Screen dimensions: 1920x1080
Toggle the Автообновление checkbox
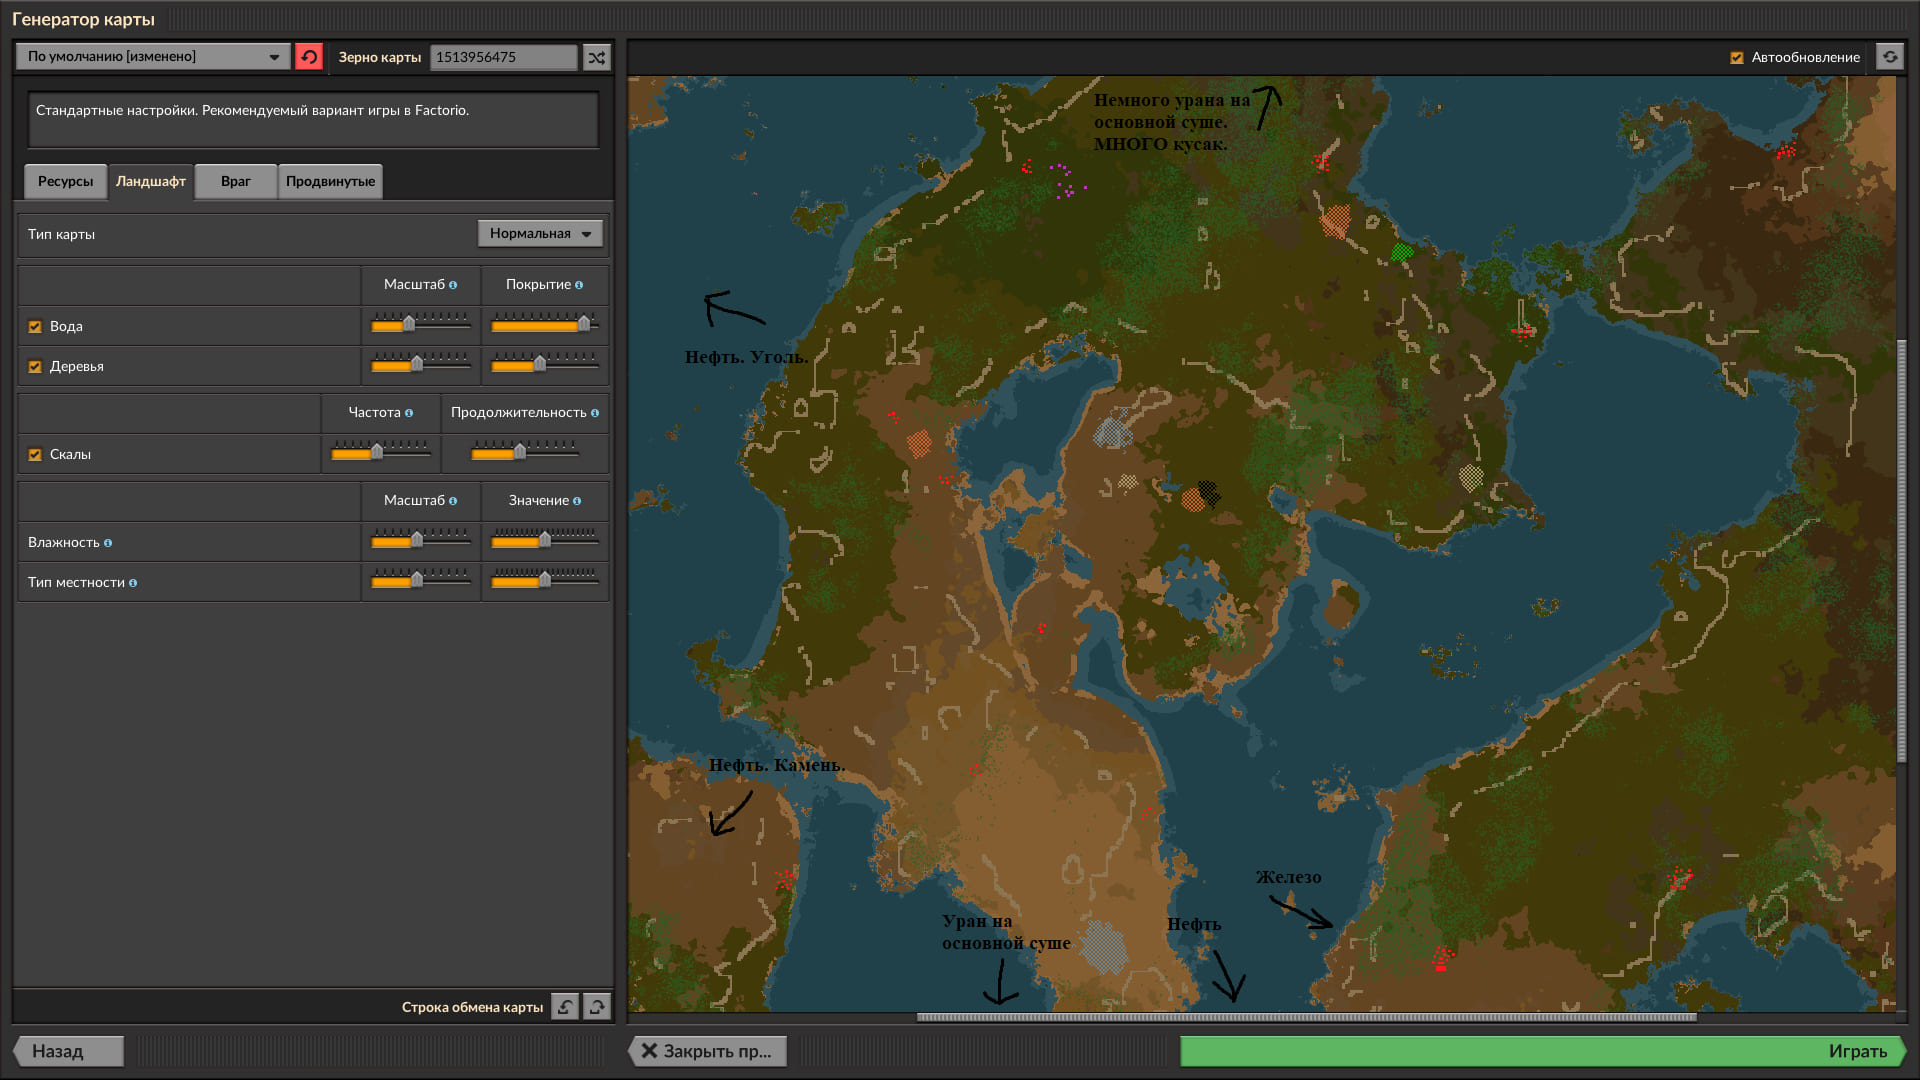[x=1737, y=58]
